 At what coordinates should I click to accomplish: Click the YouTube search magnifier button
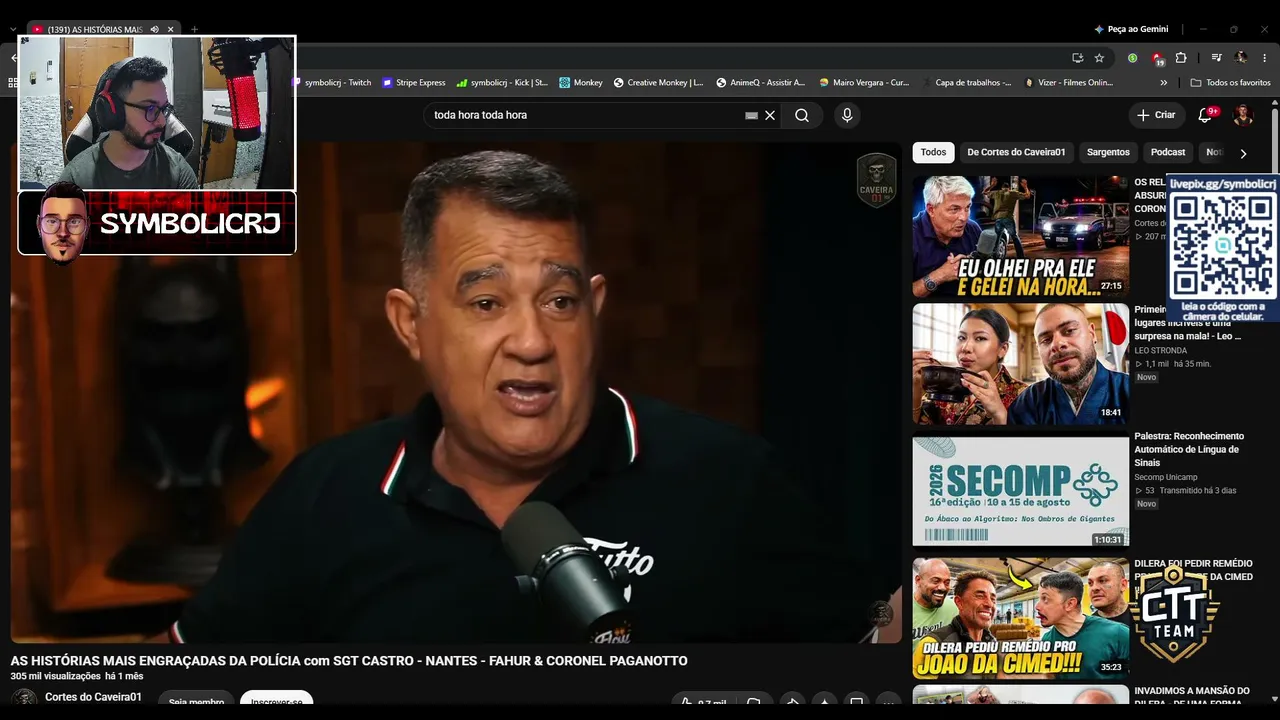[802, 115]
